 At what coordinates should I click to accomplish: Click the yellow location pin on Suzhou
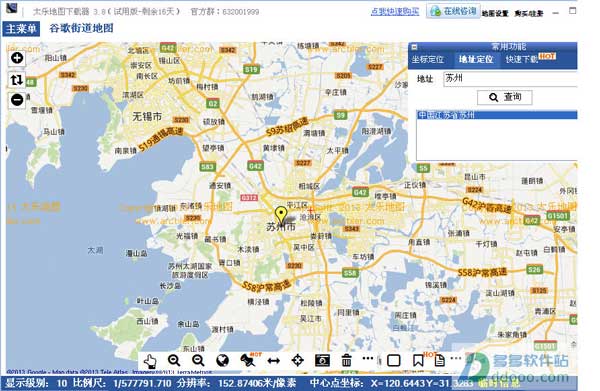[281, 215]
